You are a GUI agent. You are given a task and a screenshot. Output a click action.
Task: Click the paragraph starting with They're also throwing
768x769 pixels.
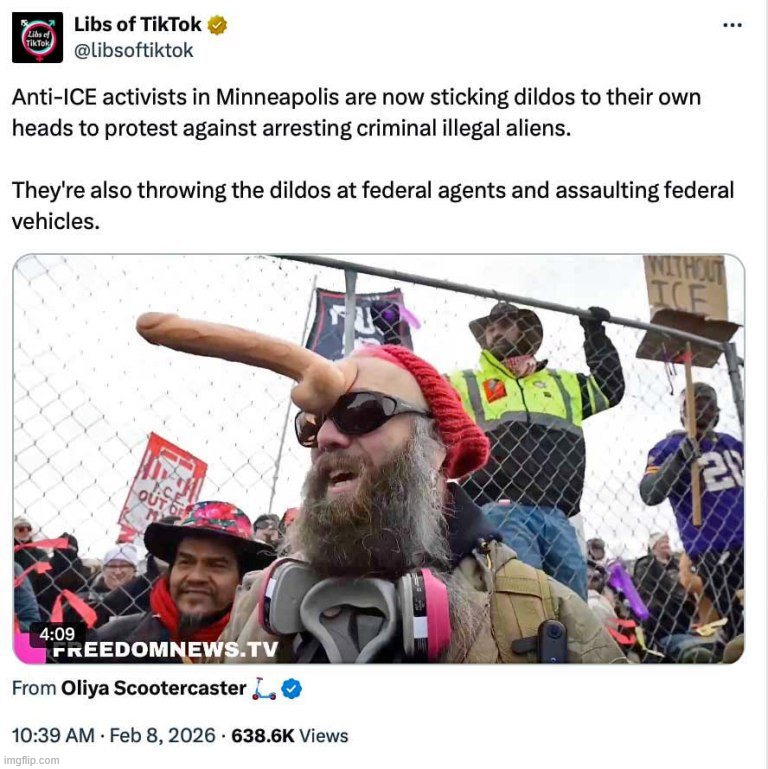[373, 205]
